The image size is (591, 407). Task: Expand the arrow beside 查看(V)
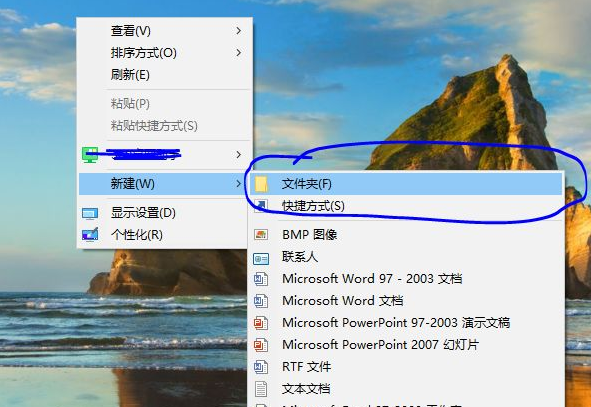(239, 31)
